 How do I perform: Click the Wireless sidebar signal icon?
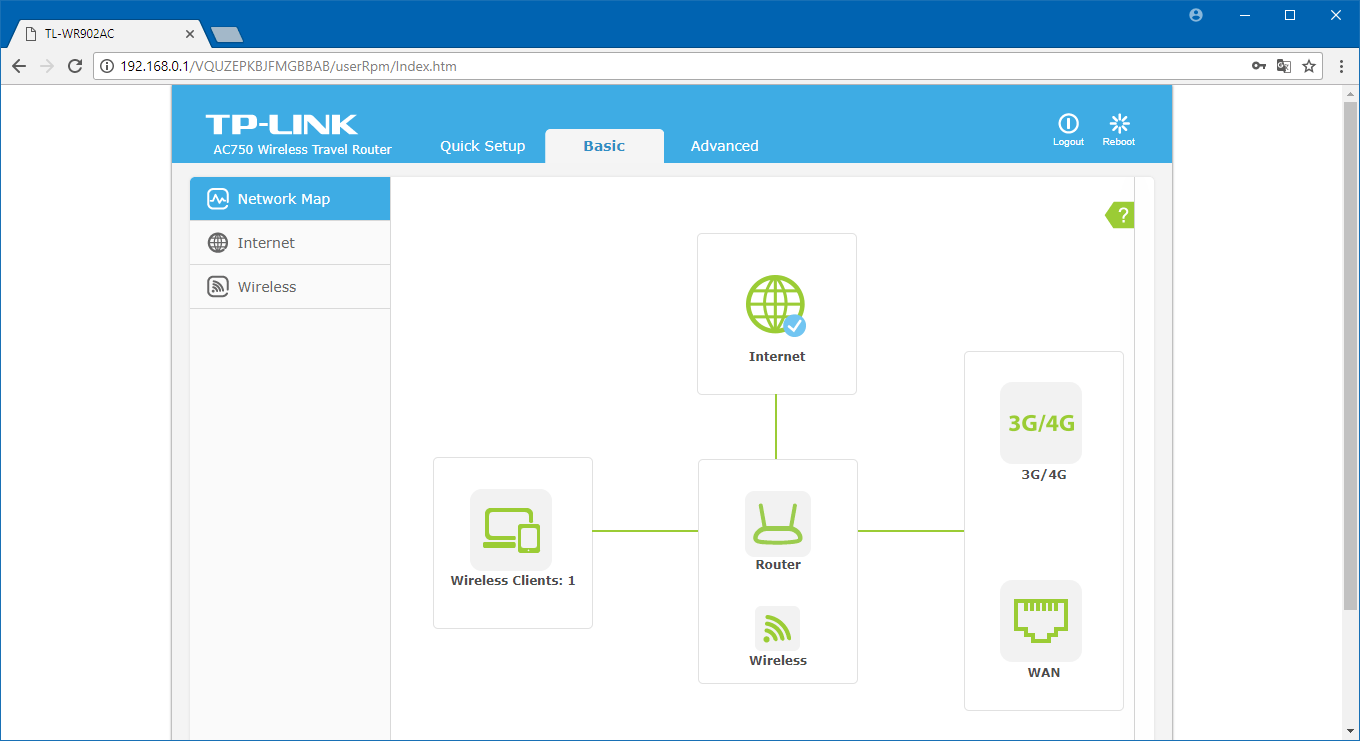(x=218, y=287)
